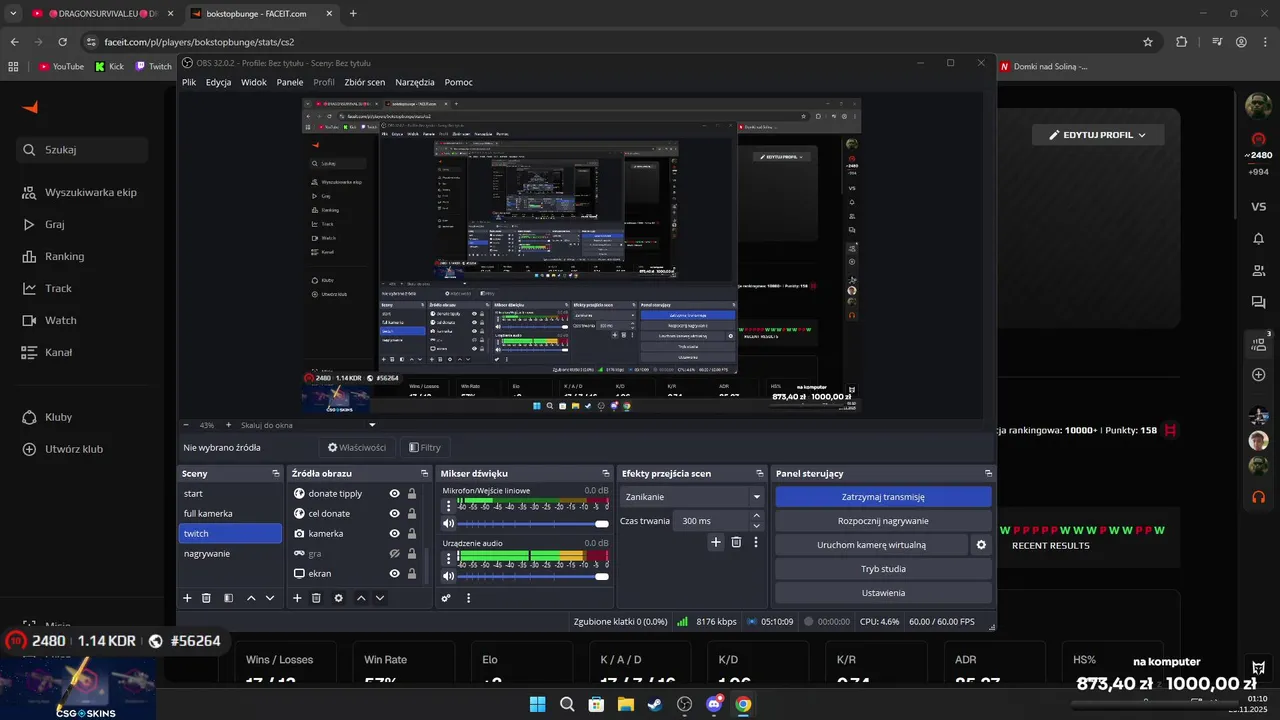Mute the Urządzenie audio speaker icon
This screenshot has width=1280, height=720.
449,576
